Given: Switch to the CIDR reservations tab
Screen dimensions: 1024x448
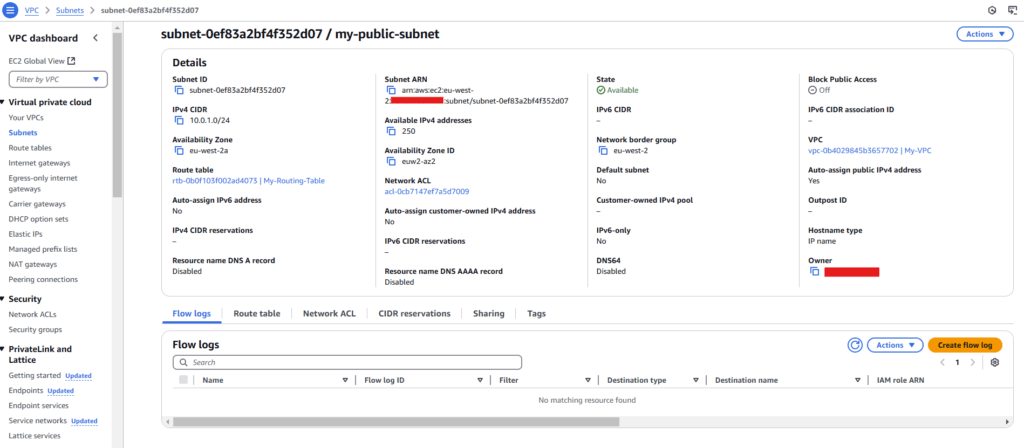Looking at the screenshot, I should 414,313.
